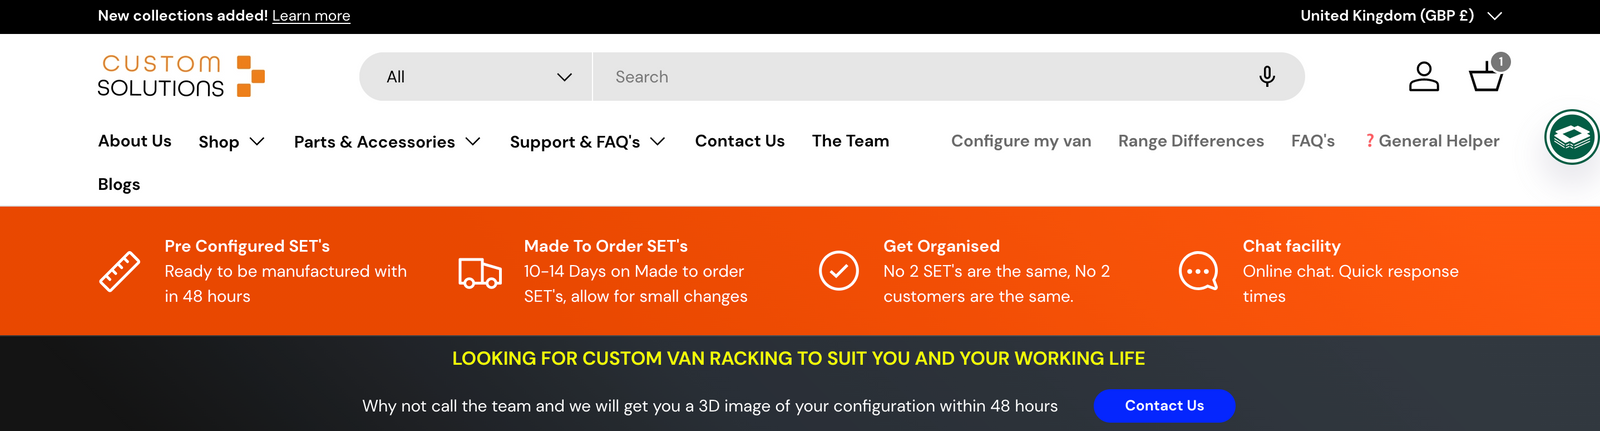Follow the Learn more link
1600x431 pixels.
pos(311,16)
